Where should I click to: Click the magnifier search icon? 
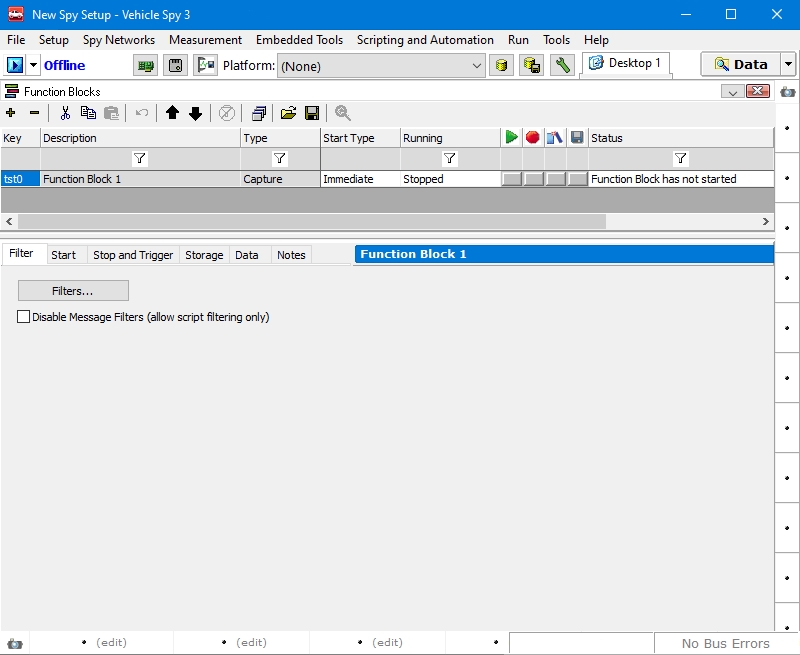(x=343, y=113)
